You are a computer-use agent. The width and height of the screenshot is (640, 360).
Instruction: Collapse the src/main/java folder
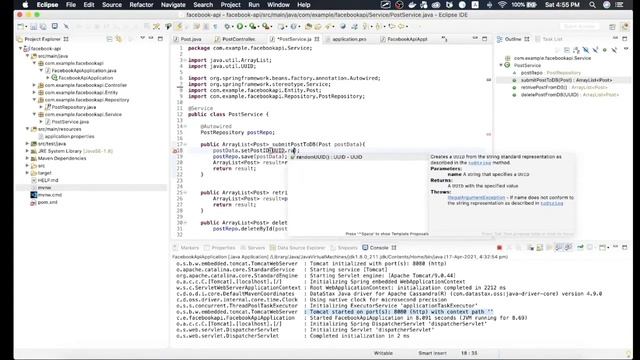(x=27, y=56)
